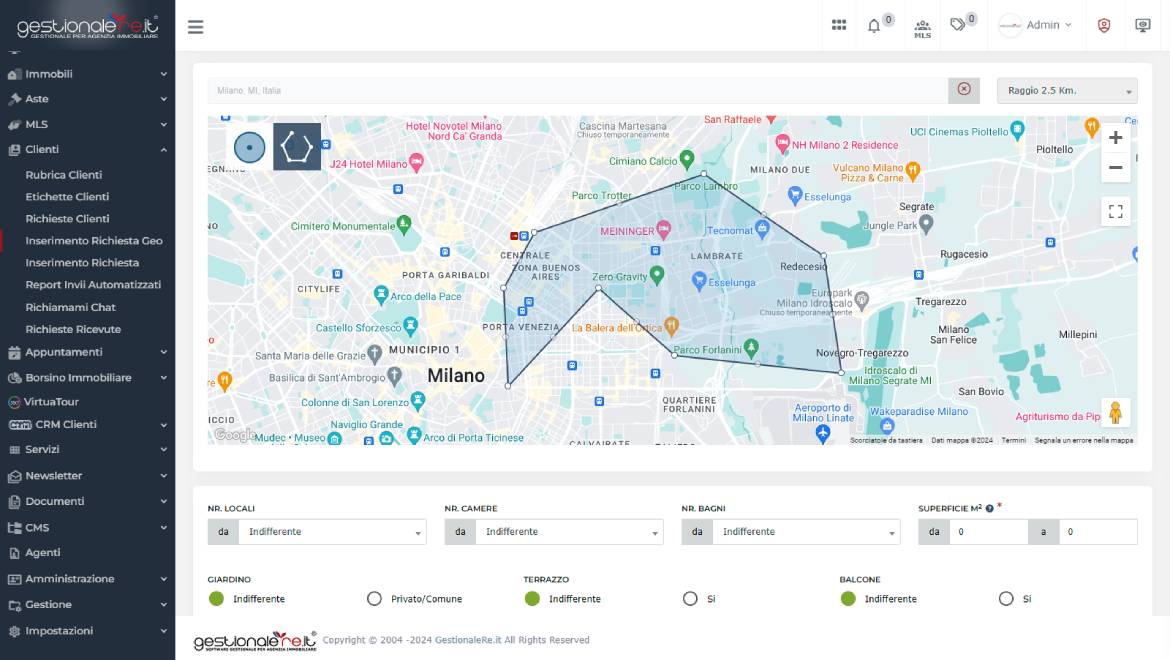Click the Milano address search field
This screenshot has width=1170, height=660.
click(x=578, y=90)
